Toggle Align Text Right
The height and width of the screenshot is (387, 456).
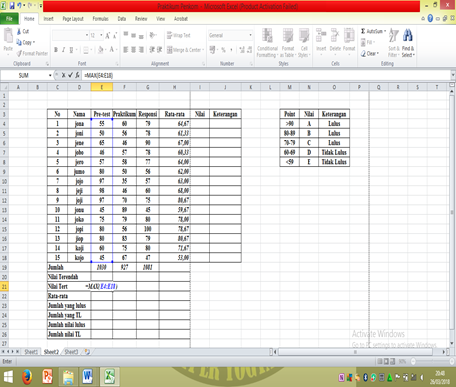pos(141,50)
